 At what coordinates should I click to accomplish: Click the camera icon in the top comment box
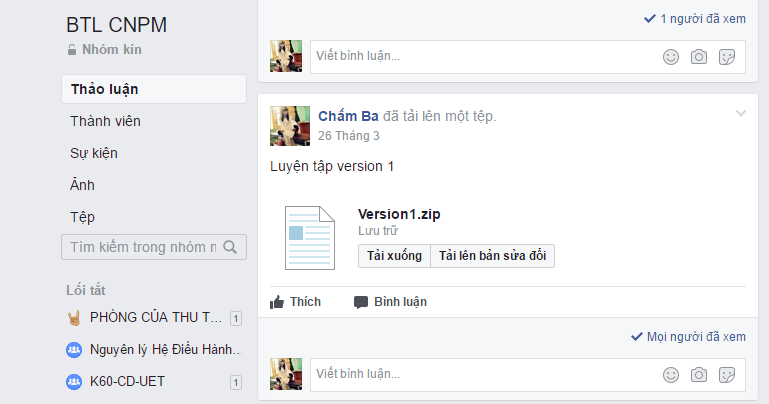(699, 57)
